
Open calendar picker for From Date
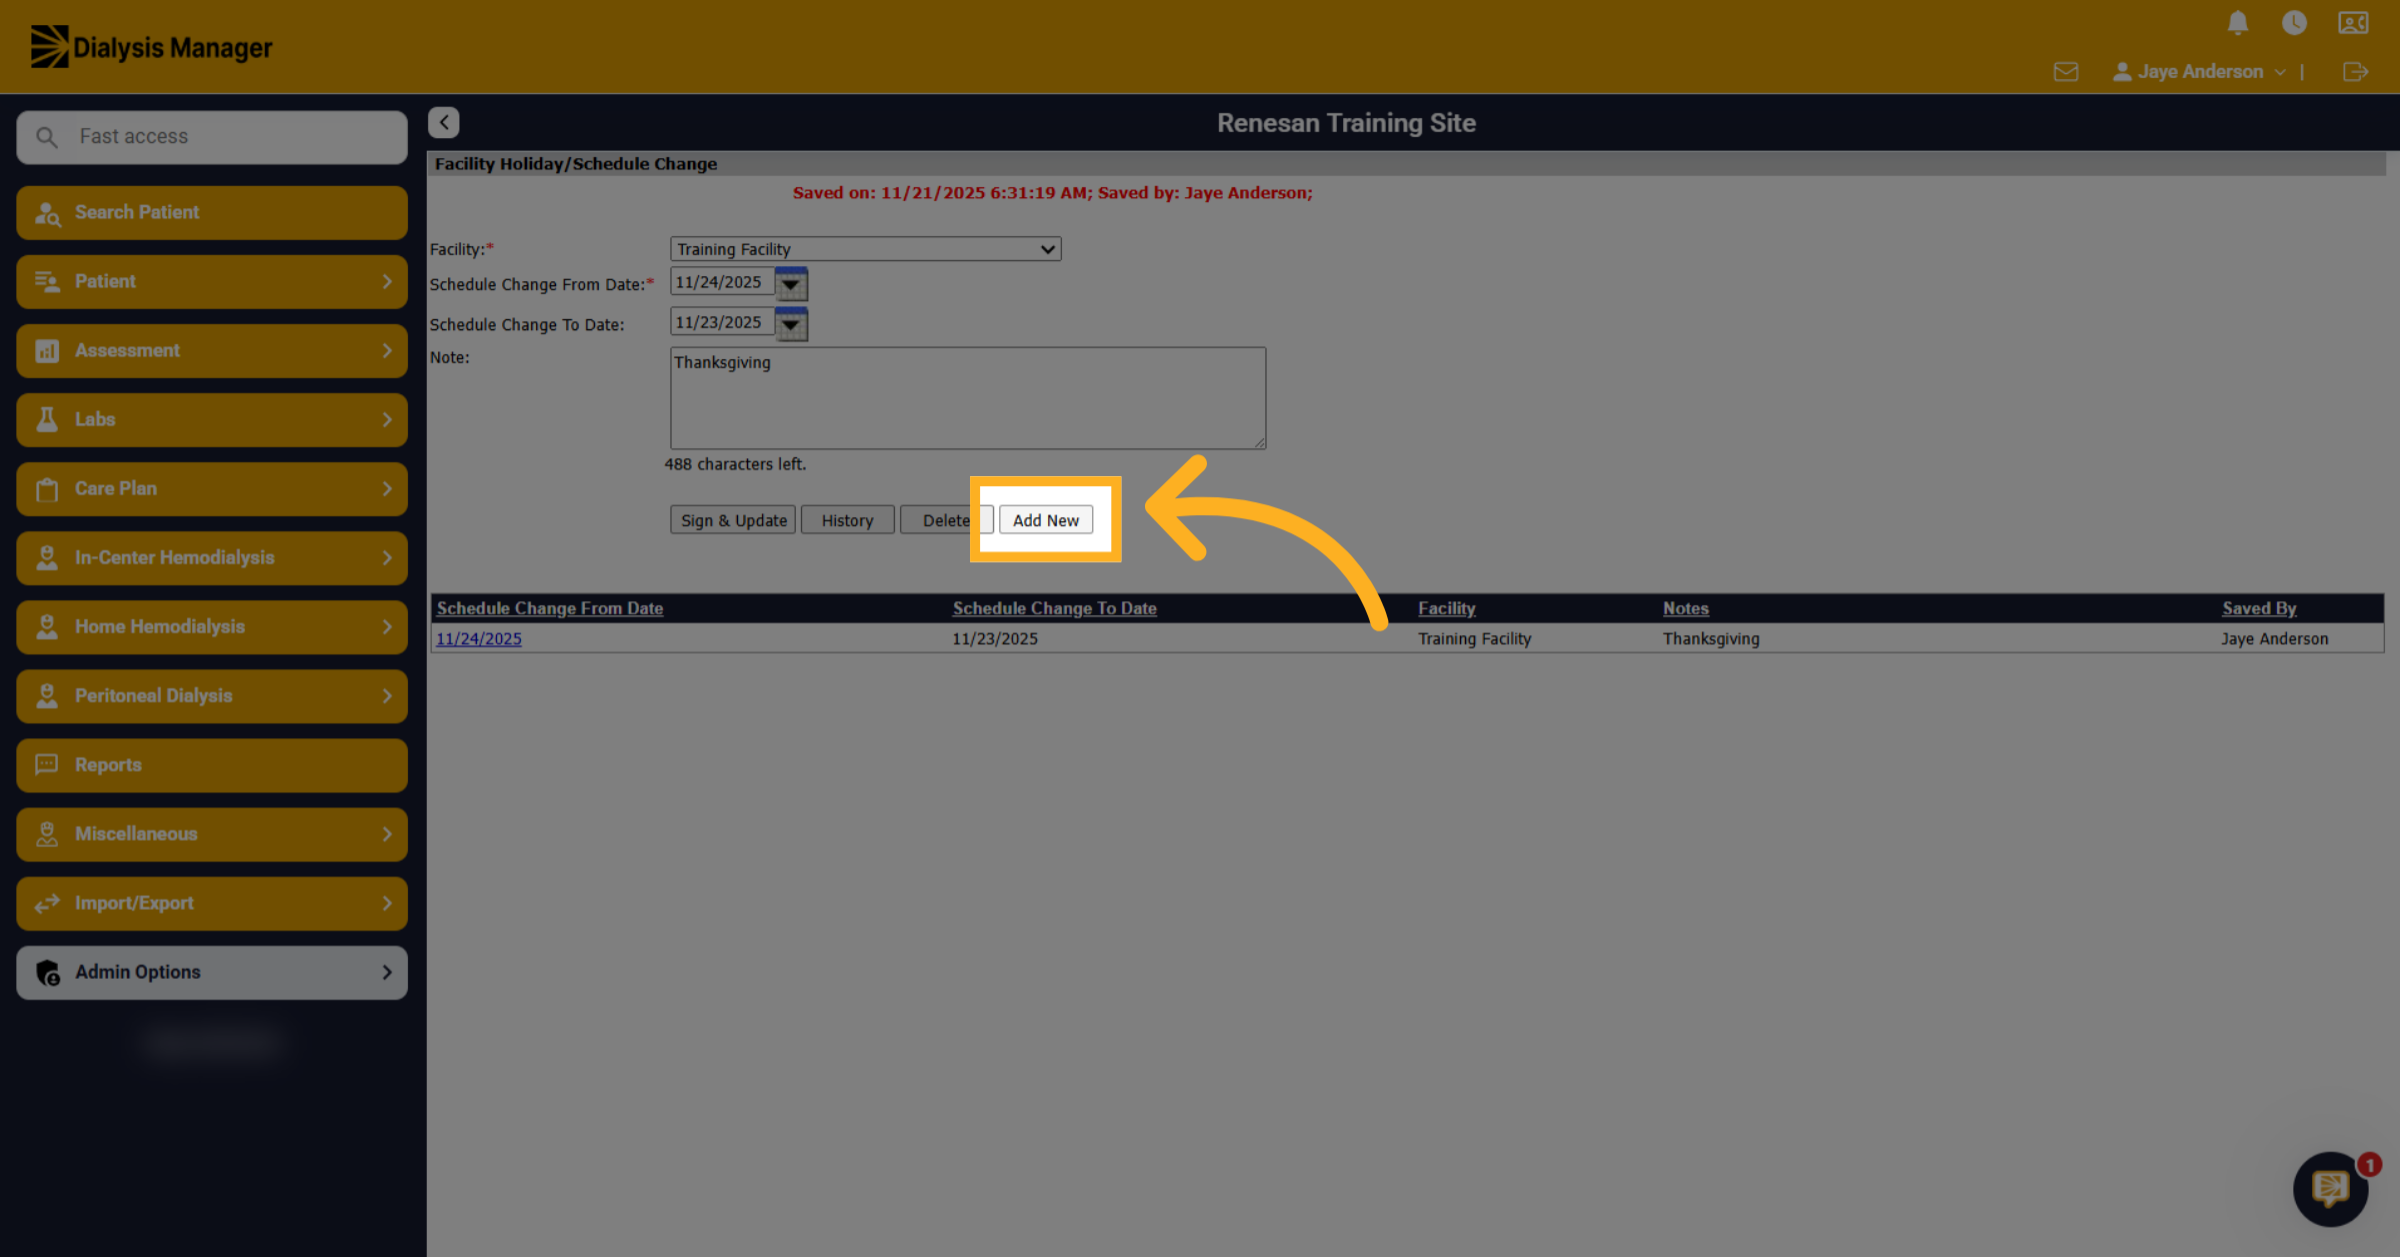[791, 284]
